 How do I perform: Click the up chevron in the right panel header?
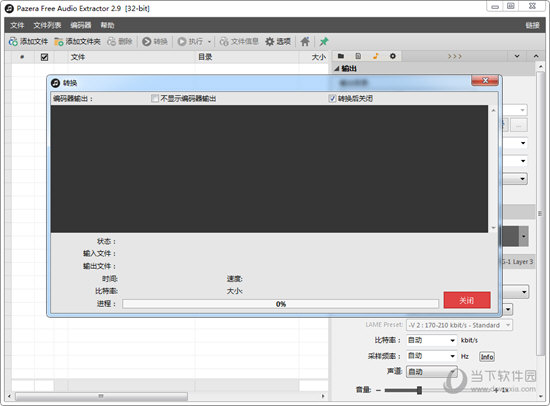pos(536,56)
